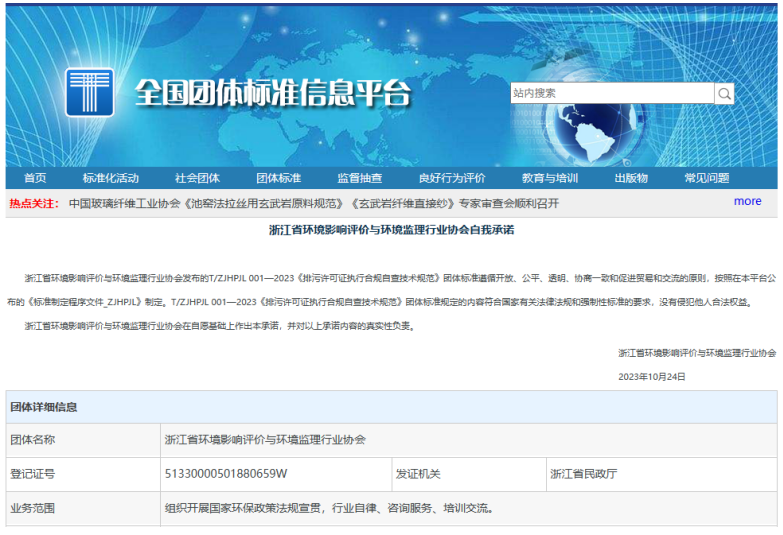Open the 社会团体 menu item
Viewport: 783px width, 535px height.
(197, 178)
